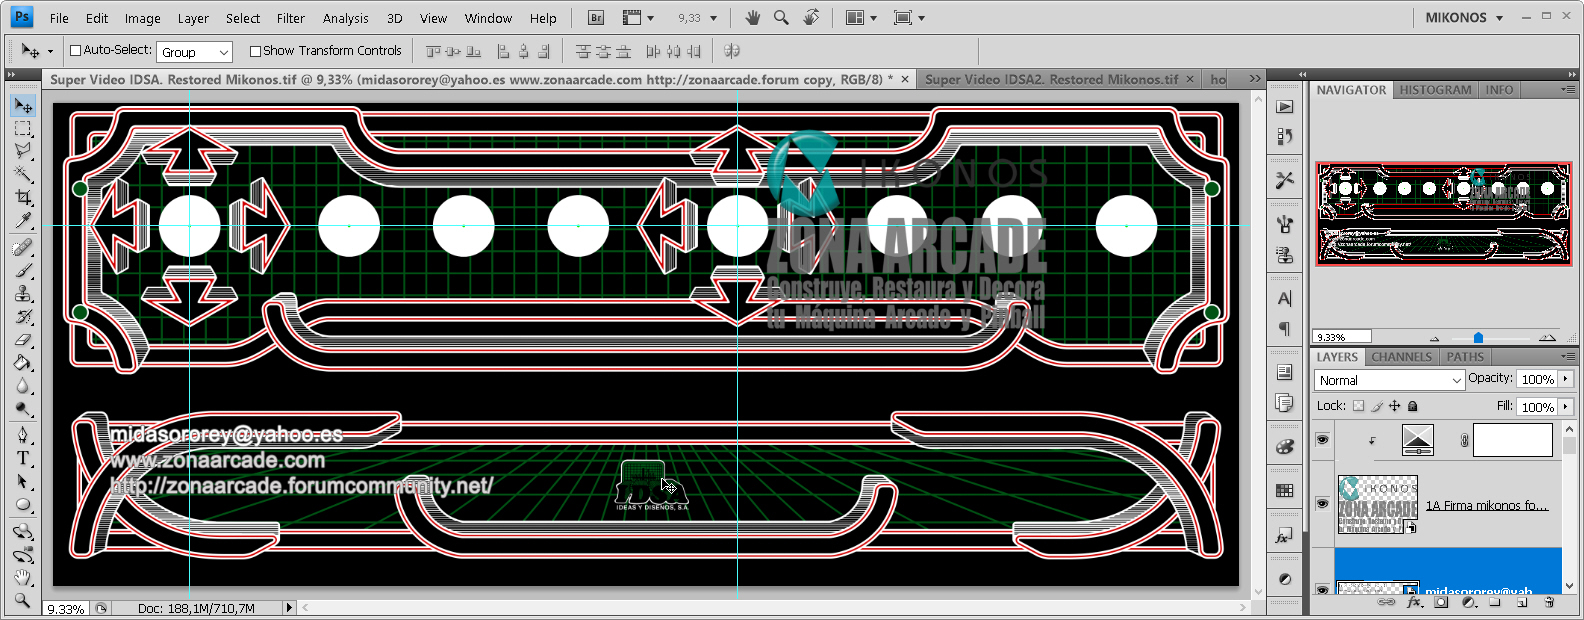The height and width of the screenshot is (620, 1584).
Task: Select the Magic Wand tool
Action: point(22,174)
